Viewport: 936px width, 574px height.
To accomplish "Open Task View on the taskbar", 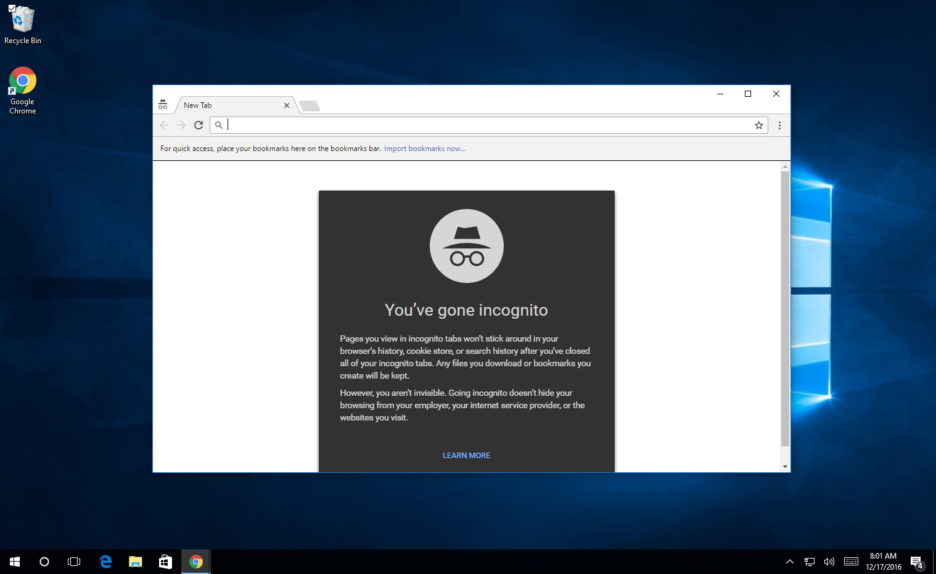I will pyautogui.click(x=74, y=561).
